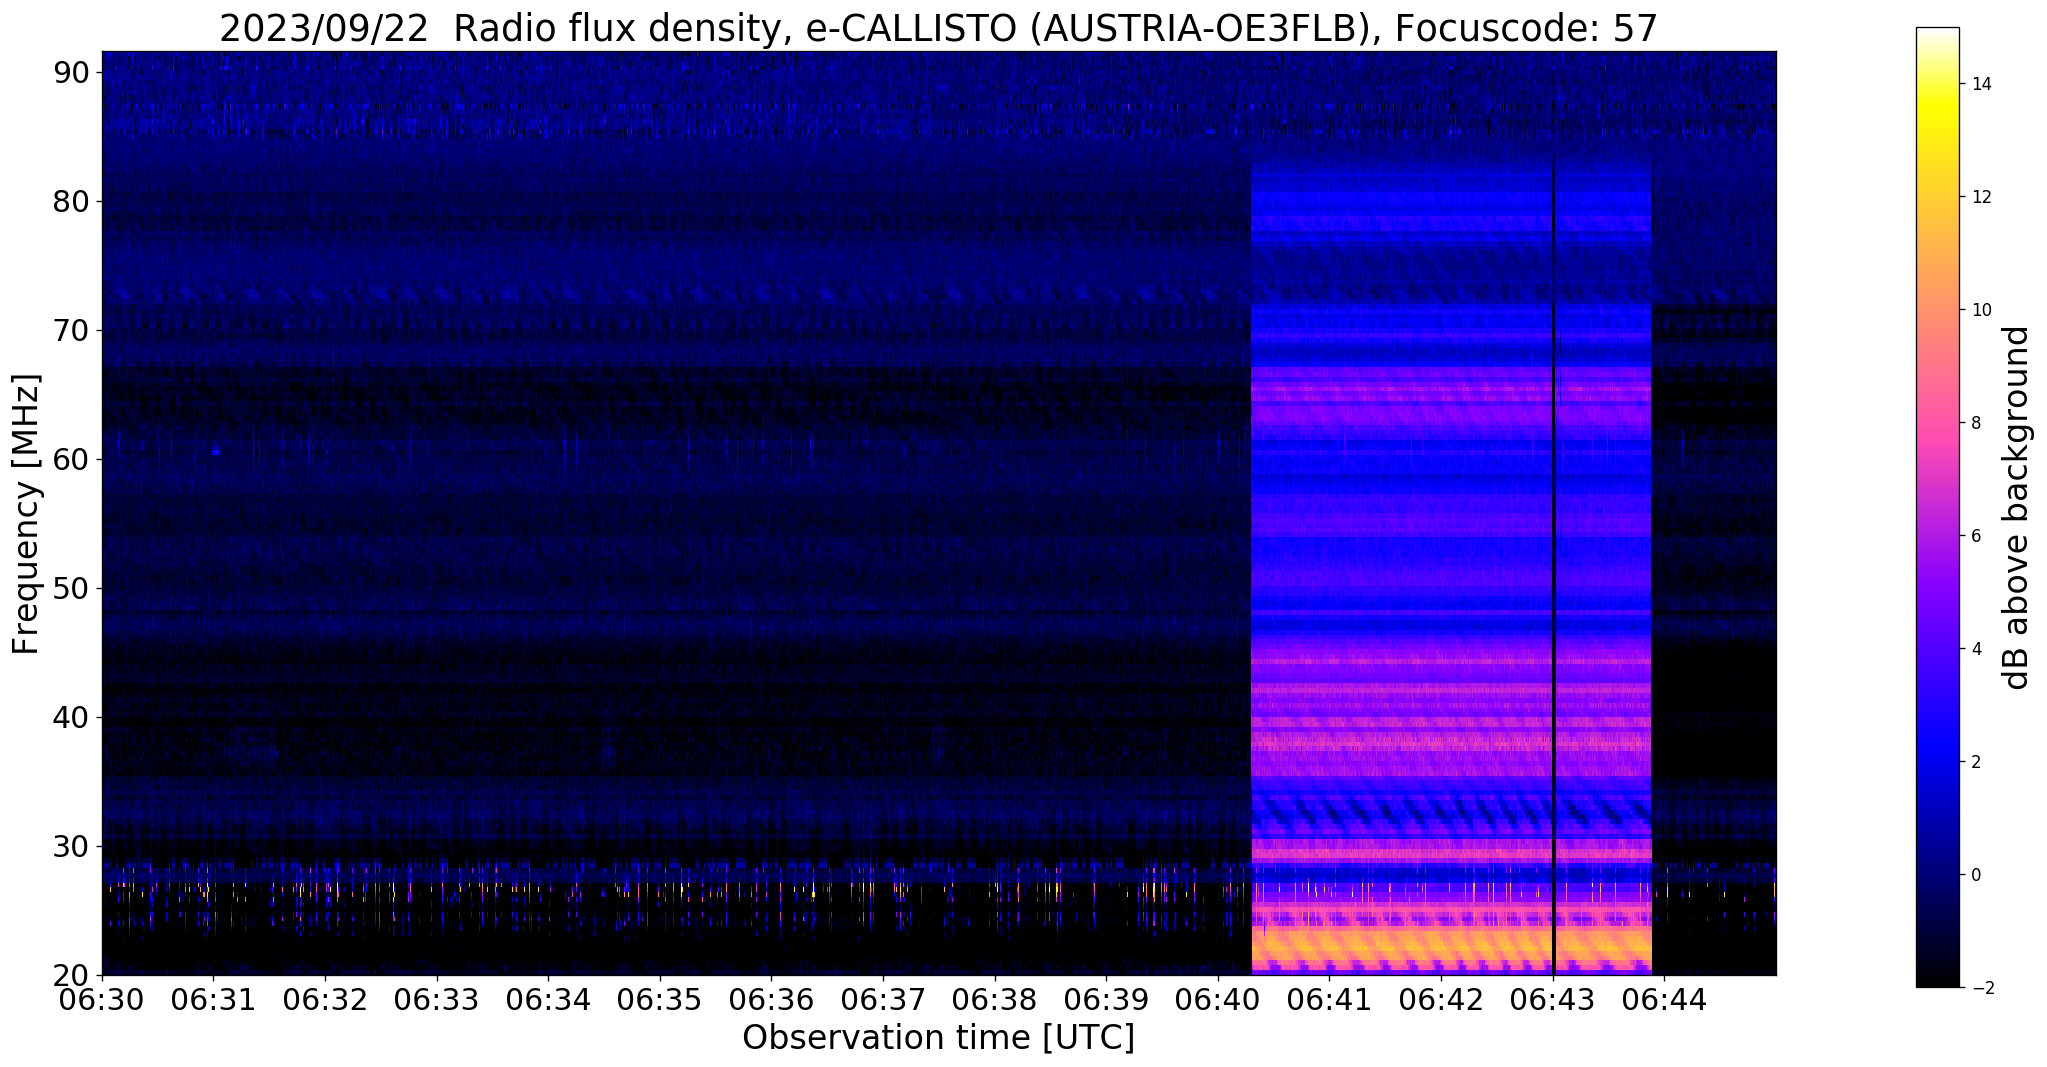Image resolution: width=2047 pixels, height=1067 pixels.
Task: Click the 06:43 time tick label
Action: [1553, 1001]
